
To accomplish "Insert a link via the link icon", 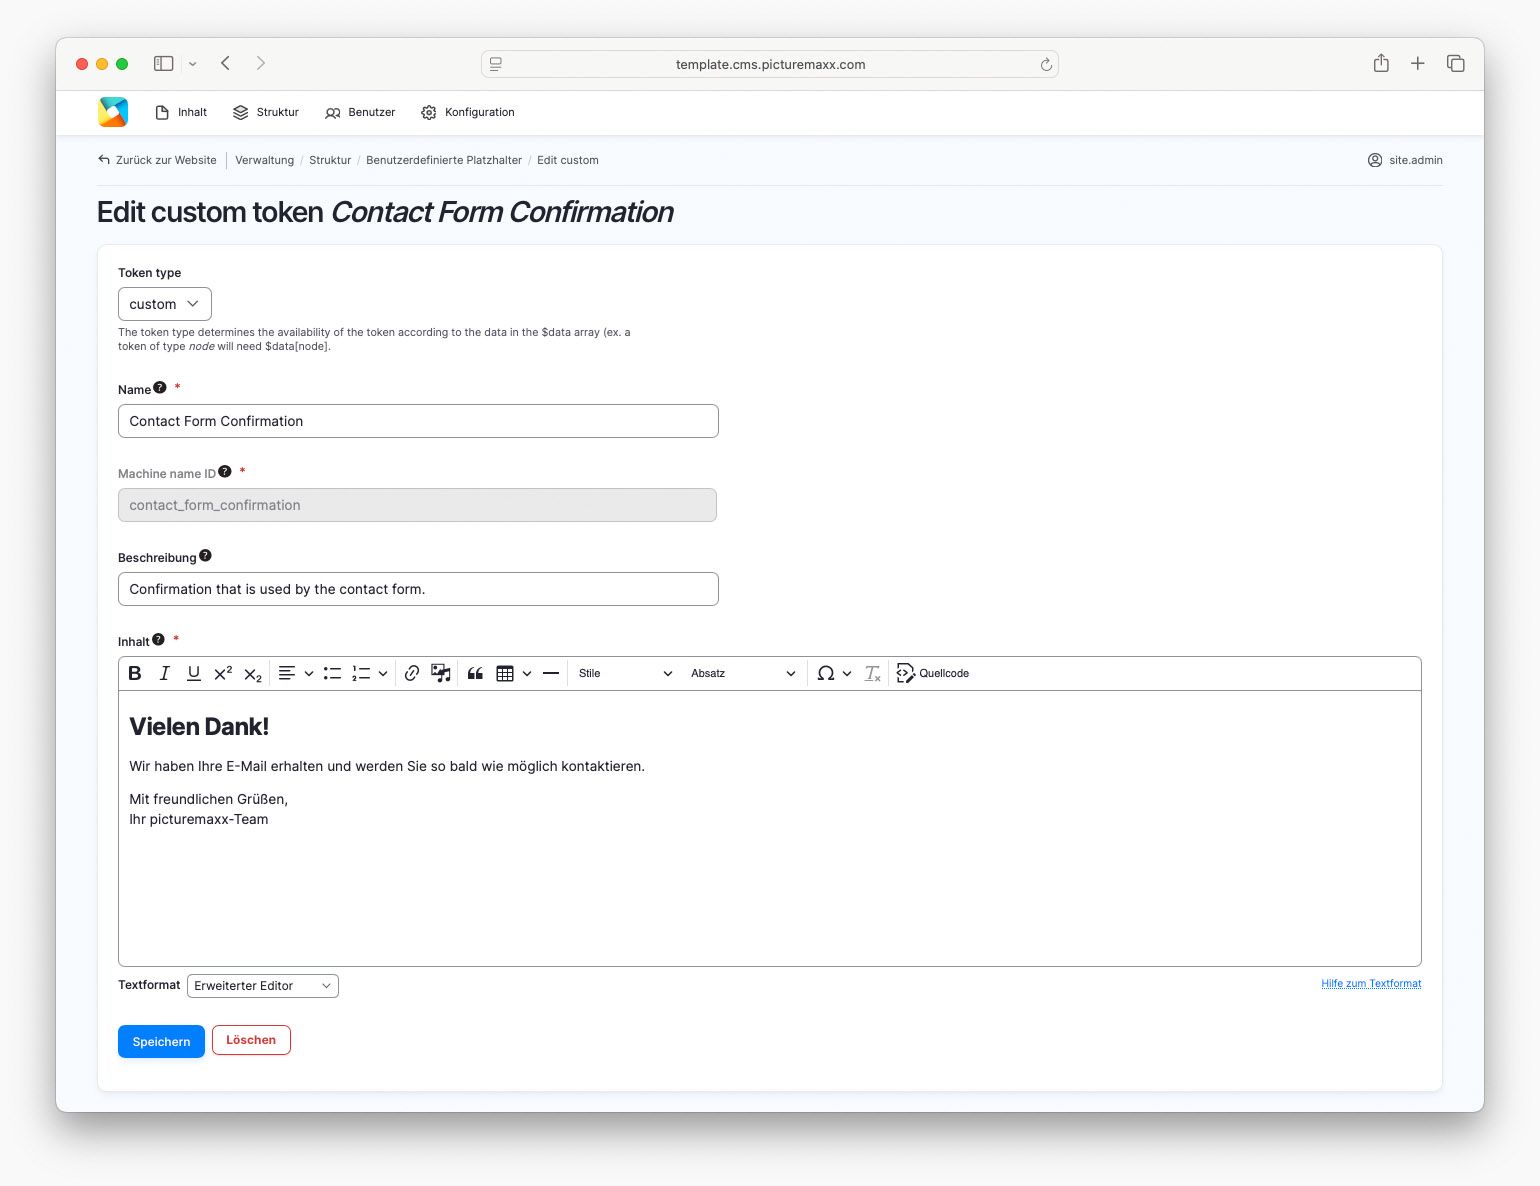I will [x=411, y=674].
